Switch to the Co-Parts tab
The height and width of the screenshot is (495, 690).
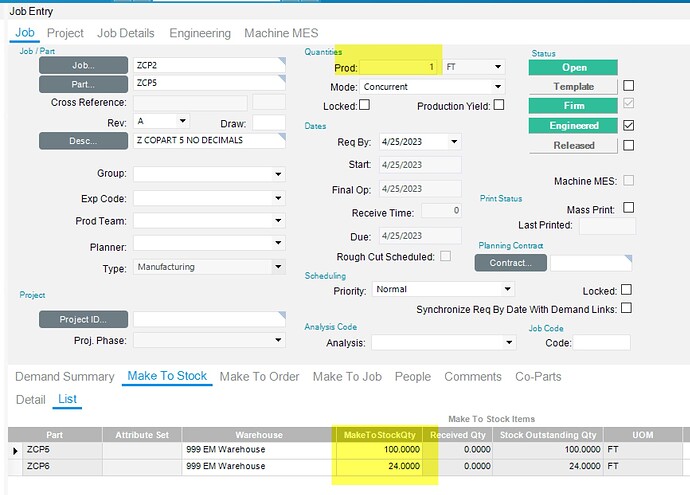tap(538, 377)
